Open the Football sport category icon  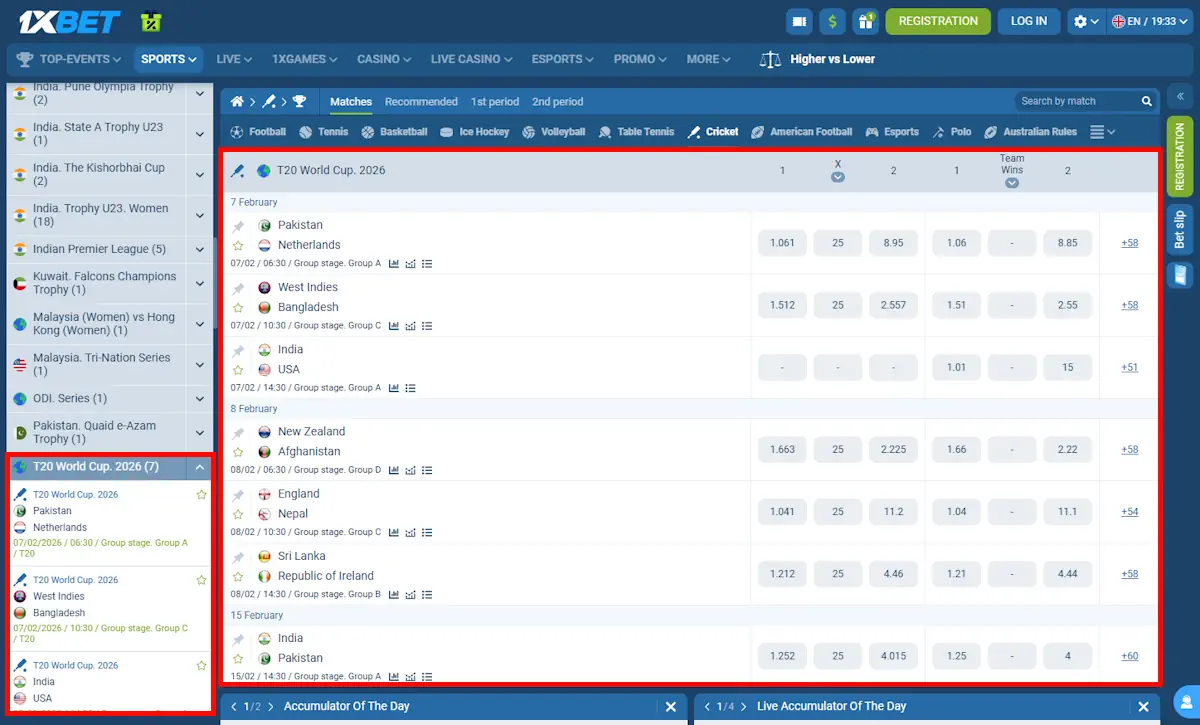click(x=237, y=131)
